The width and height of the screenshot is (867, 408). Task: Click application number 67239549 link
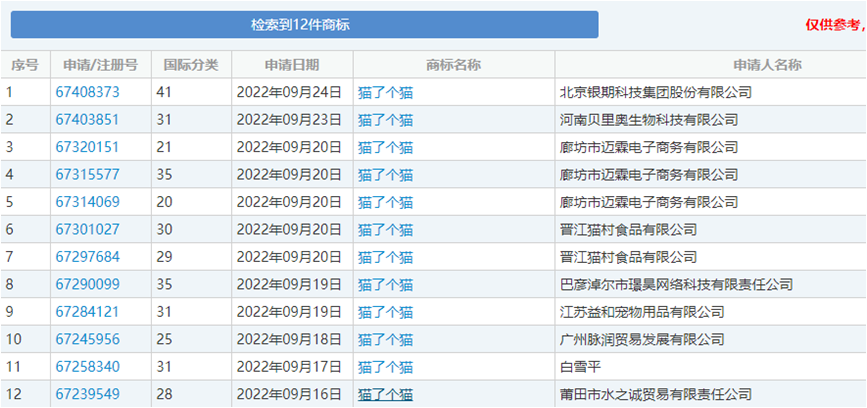(87, 395)
